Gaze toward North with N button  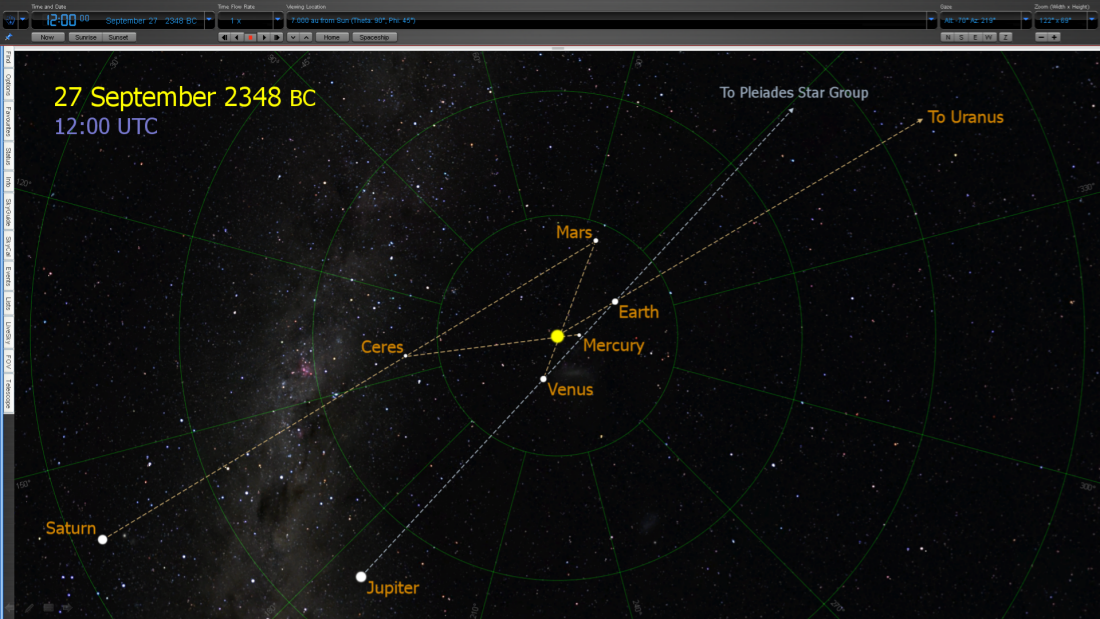point(948,37)
